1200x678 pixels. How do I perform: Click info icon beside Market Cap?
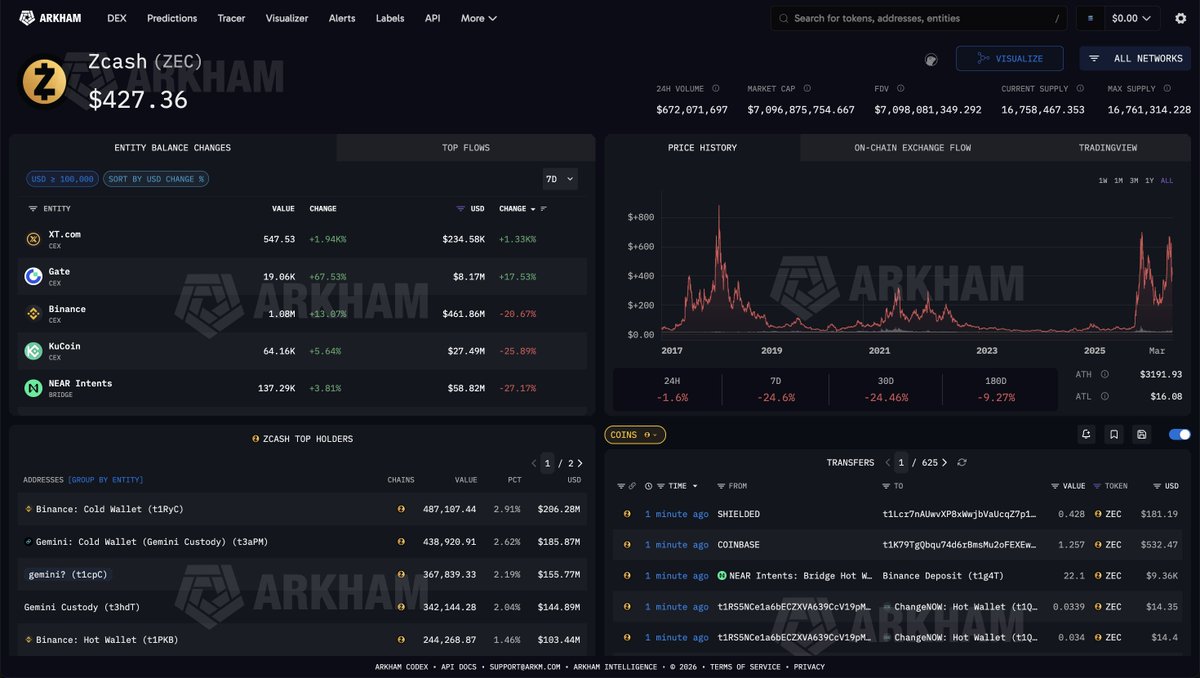807,89
